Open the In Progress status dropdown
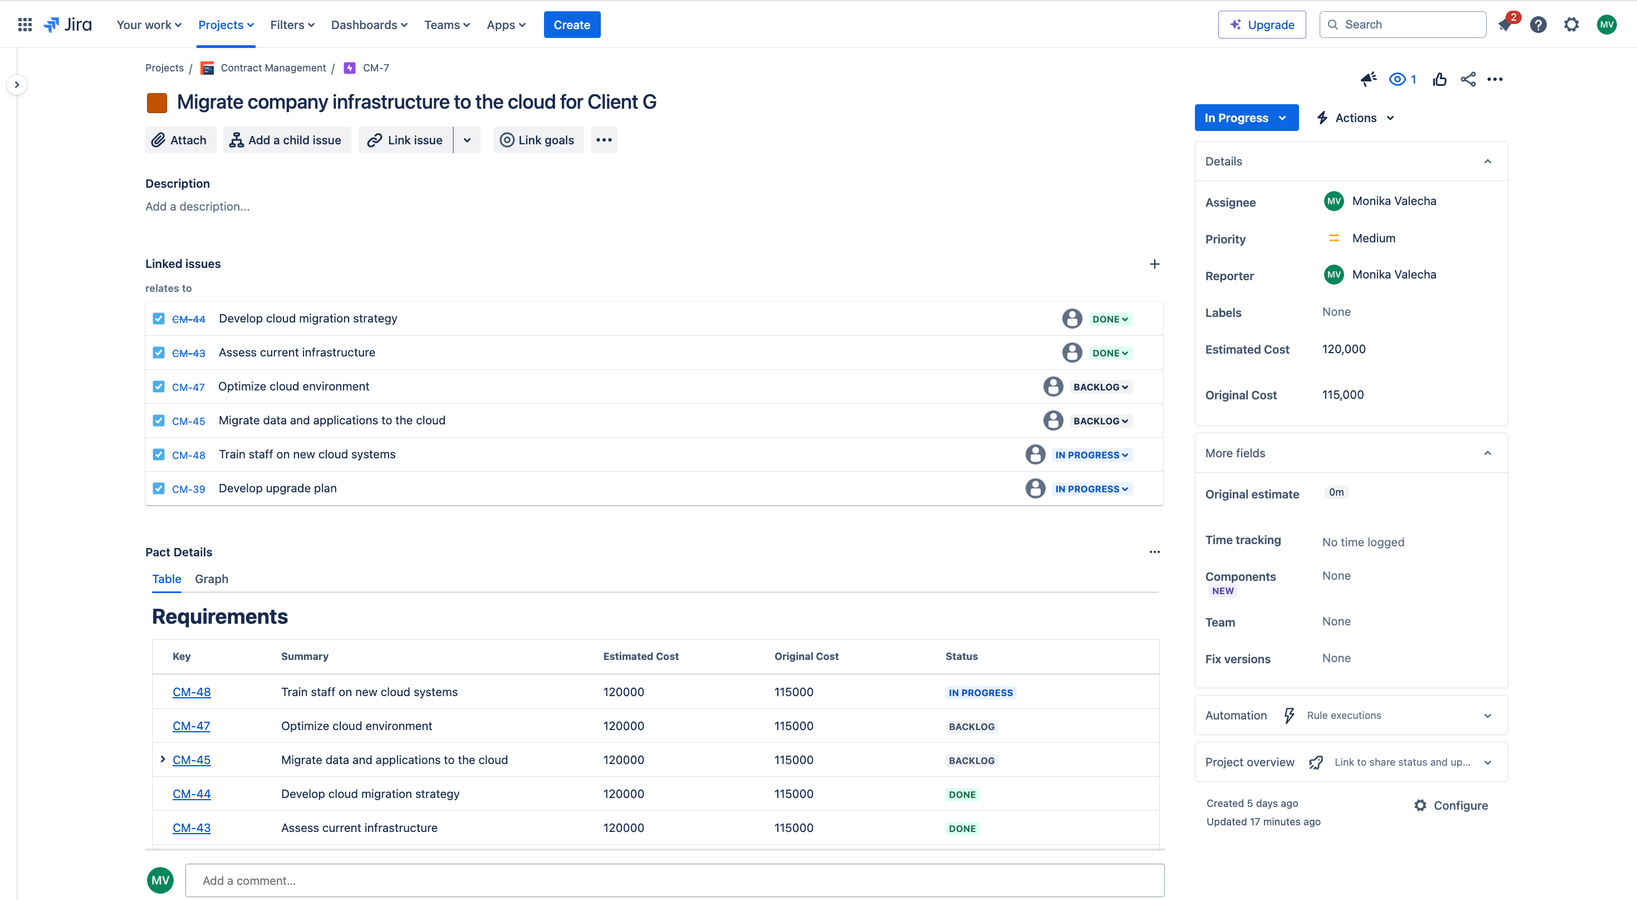The height and width of the screenshot is (900, 1637). pyautogui.click(x=1246, y=118)
